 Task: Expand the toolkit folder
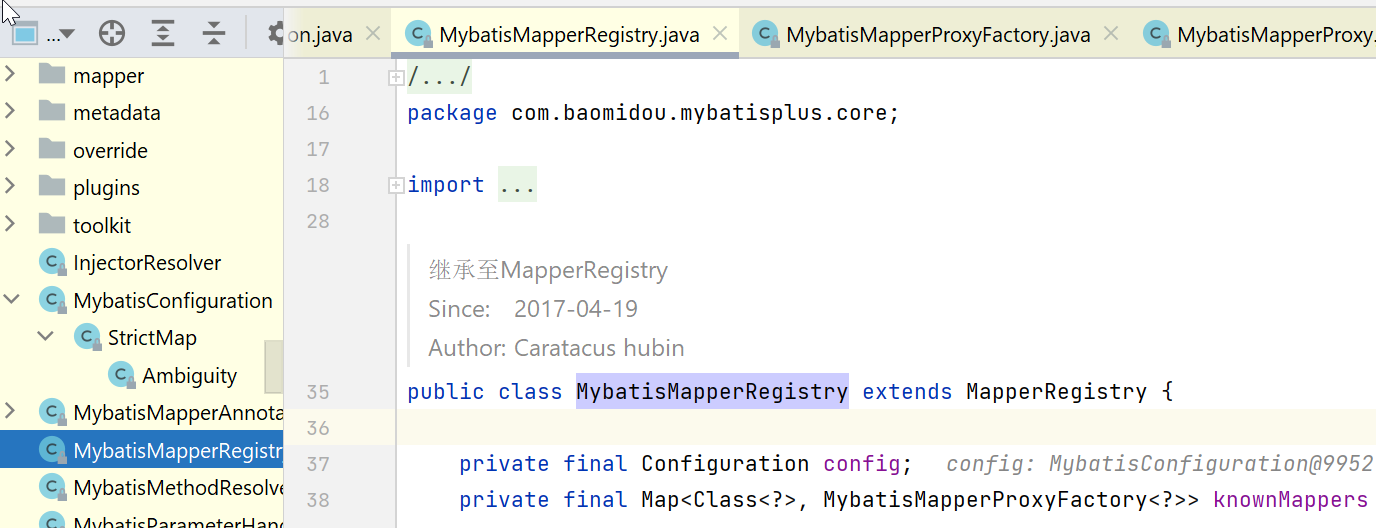(11, 224)
